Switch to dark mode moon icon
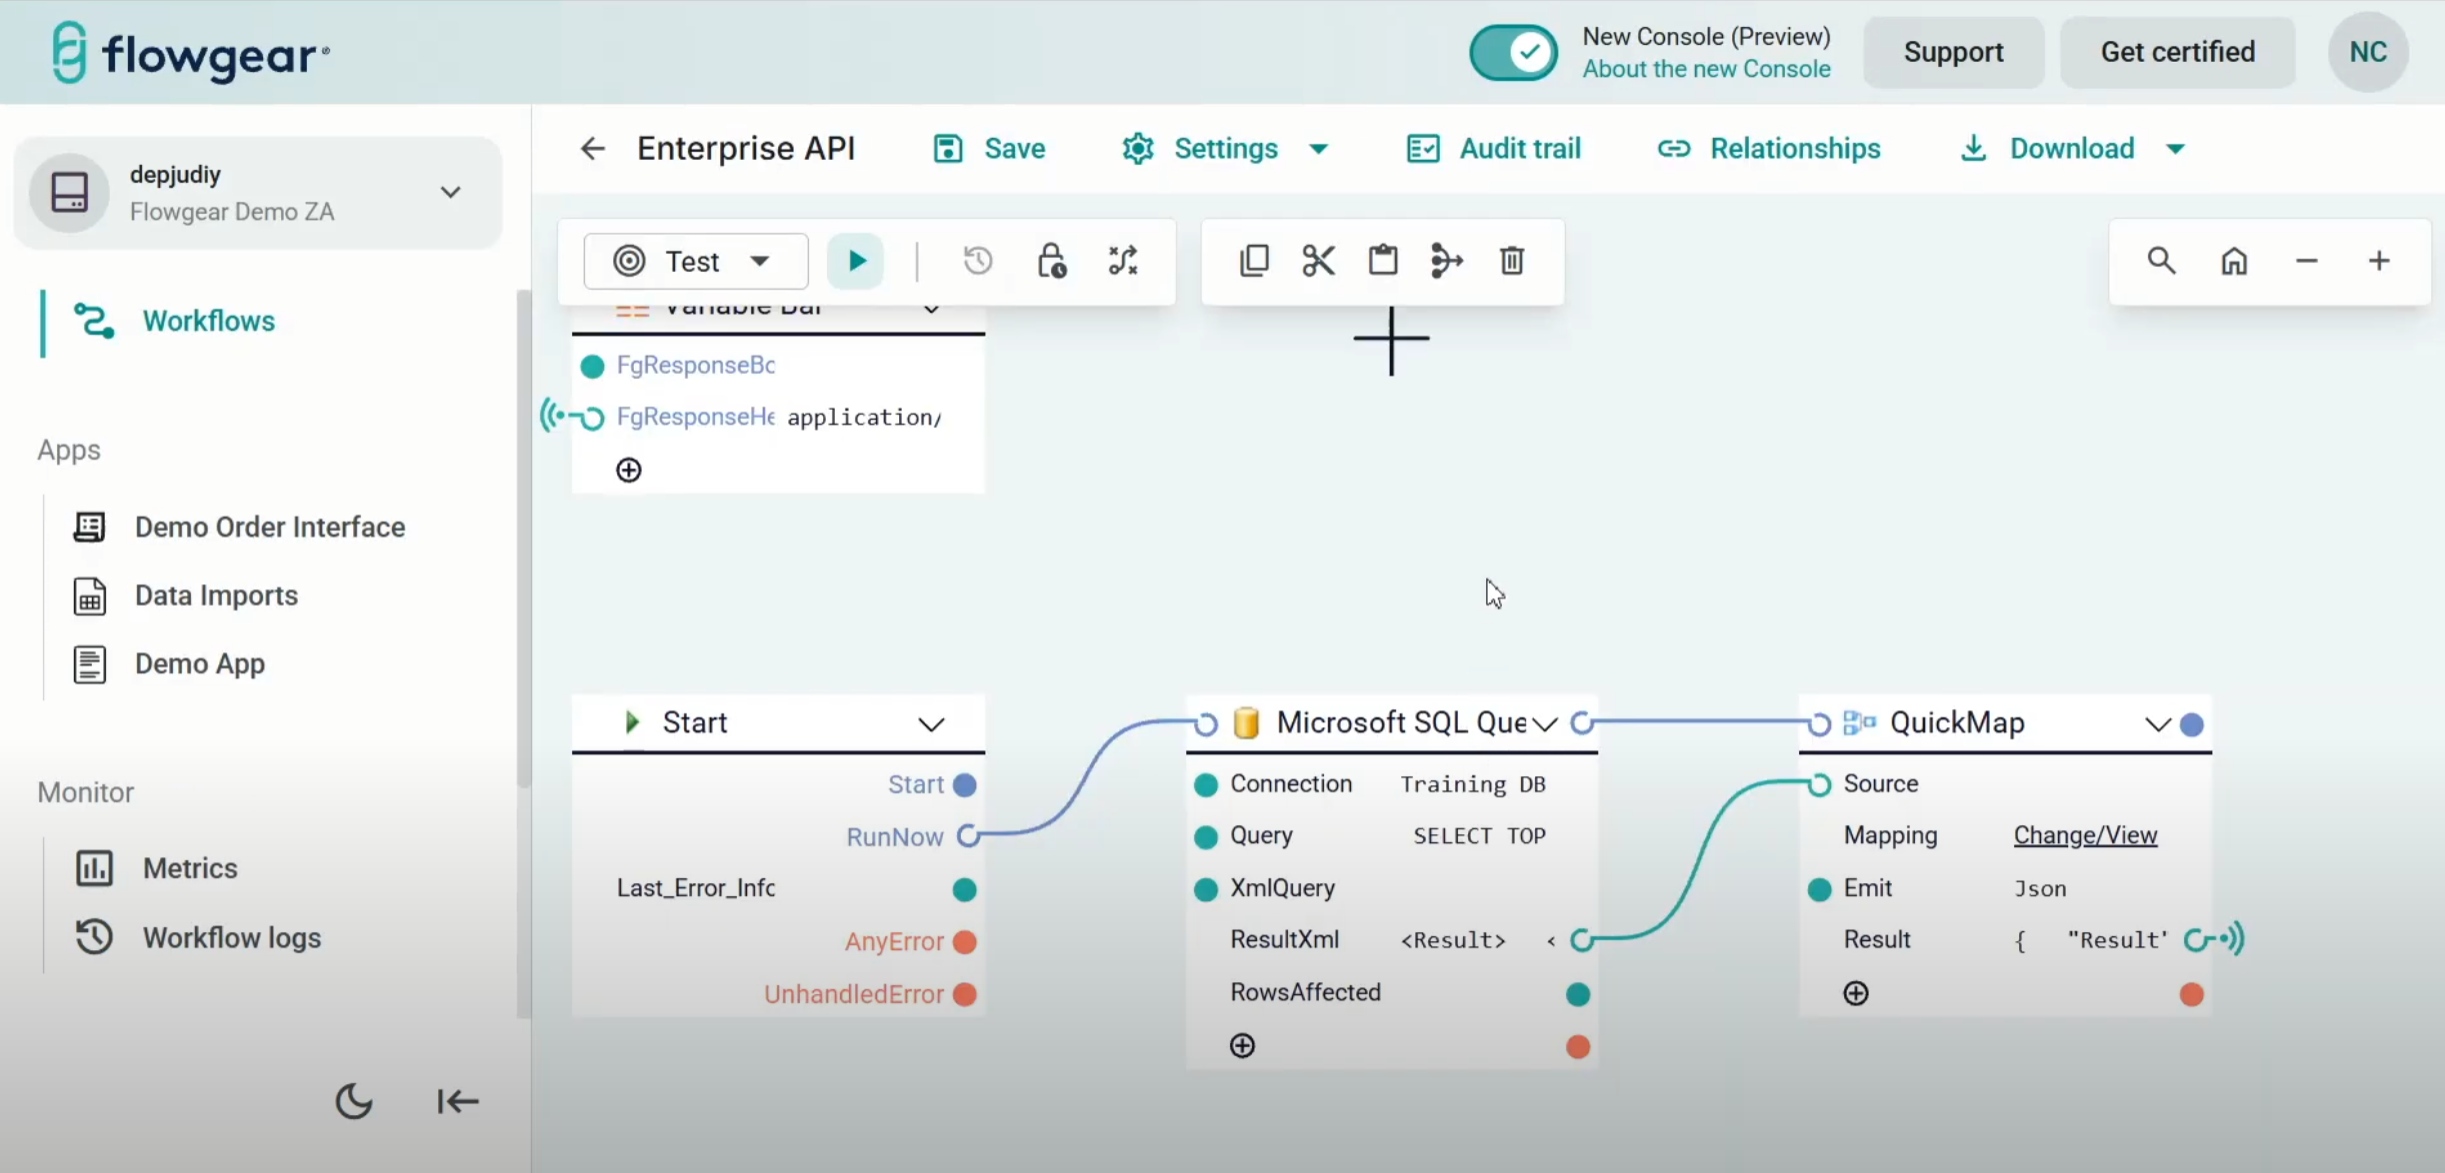Image resolution: width=2445 pixels, height=1173 pixels. [x=354, y=1101]
